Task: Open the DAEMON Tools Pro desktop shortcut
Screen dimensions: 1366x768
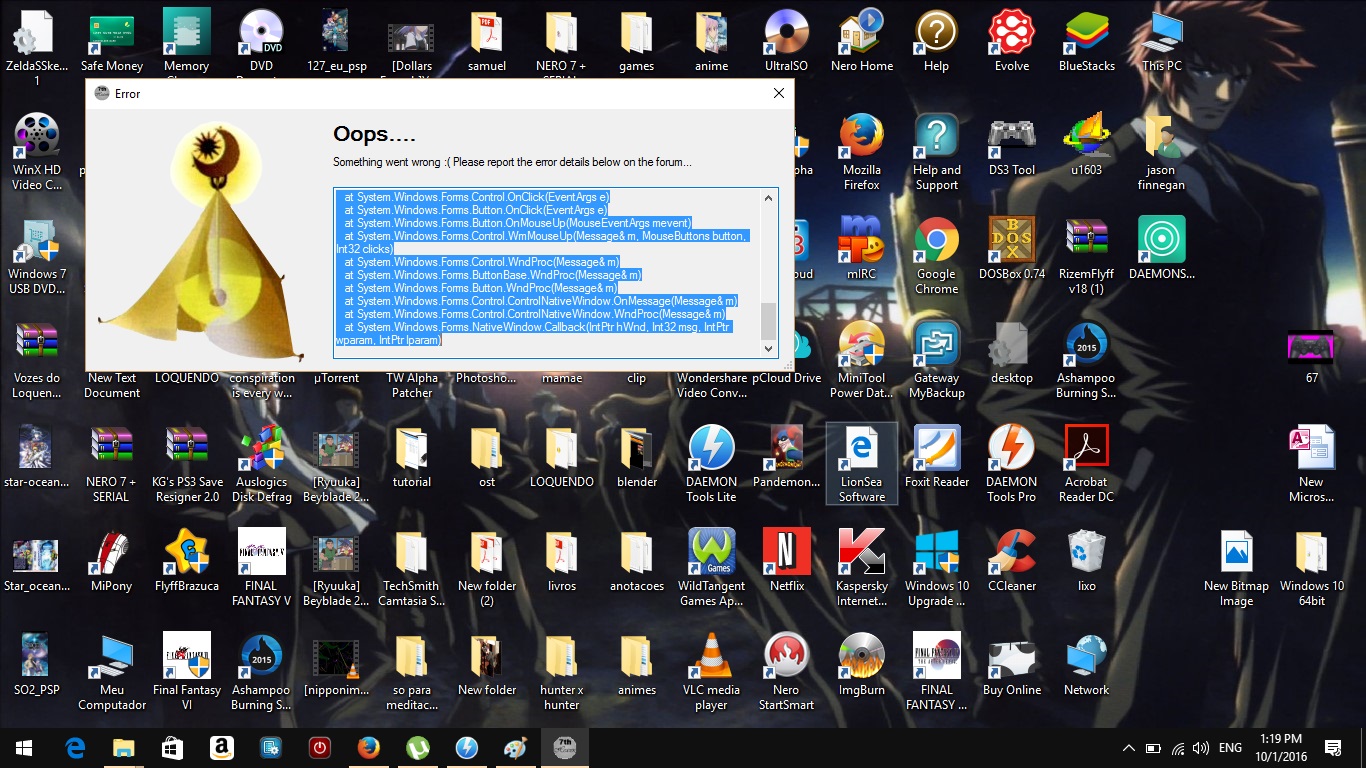Action: 1011,465
